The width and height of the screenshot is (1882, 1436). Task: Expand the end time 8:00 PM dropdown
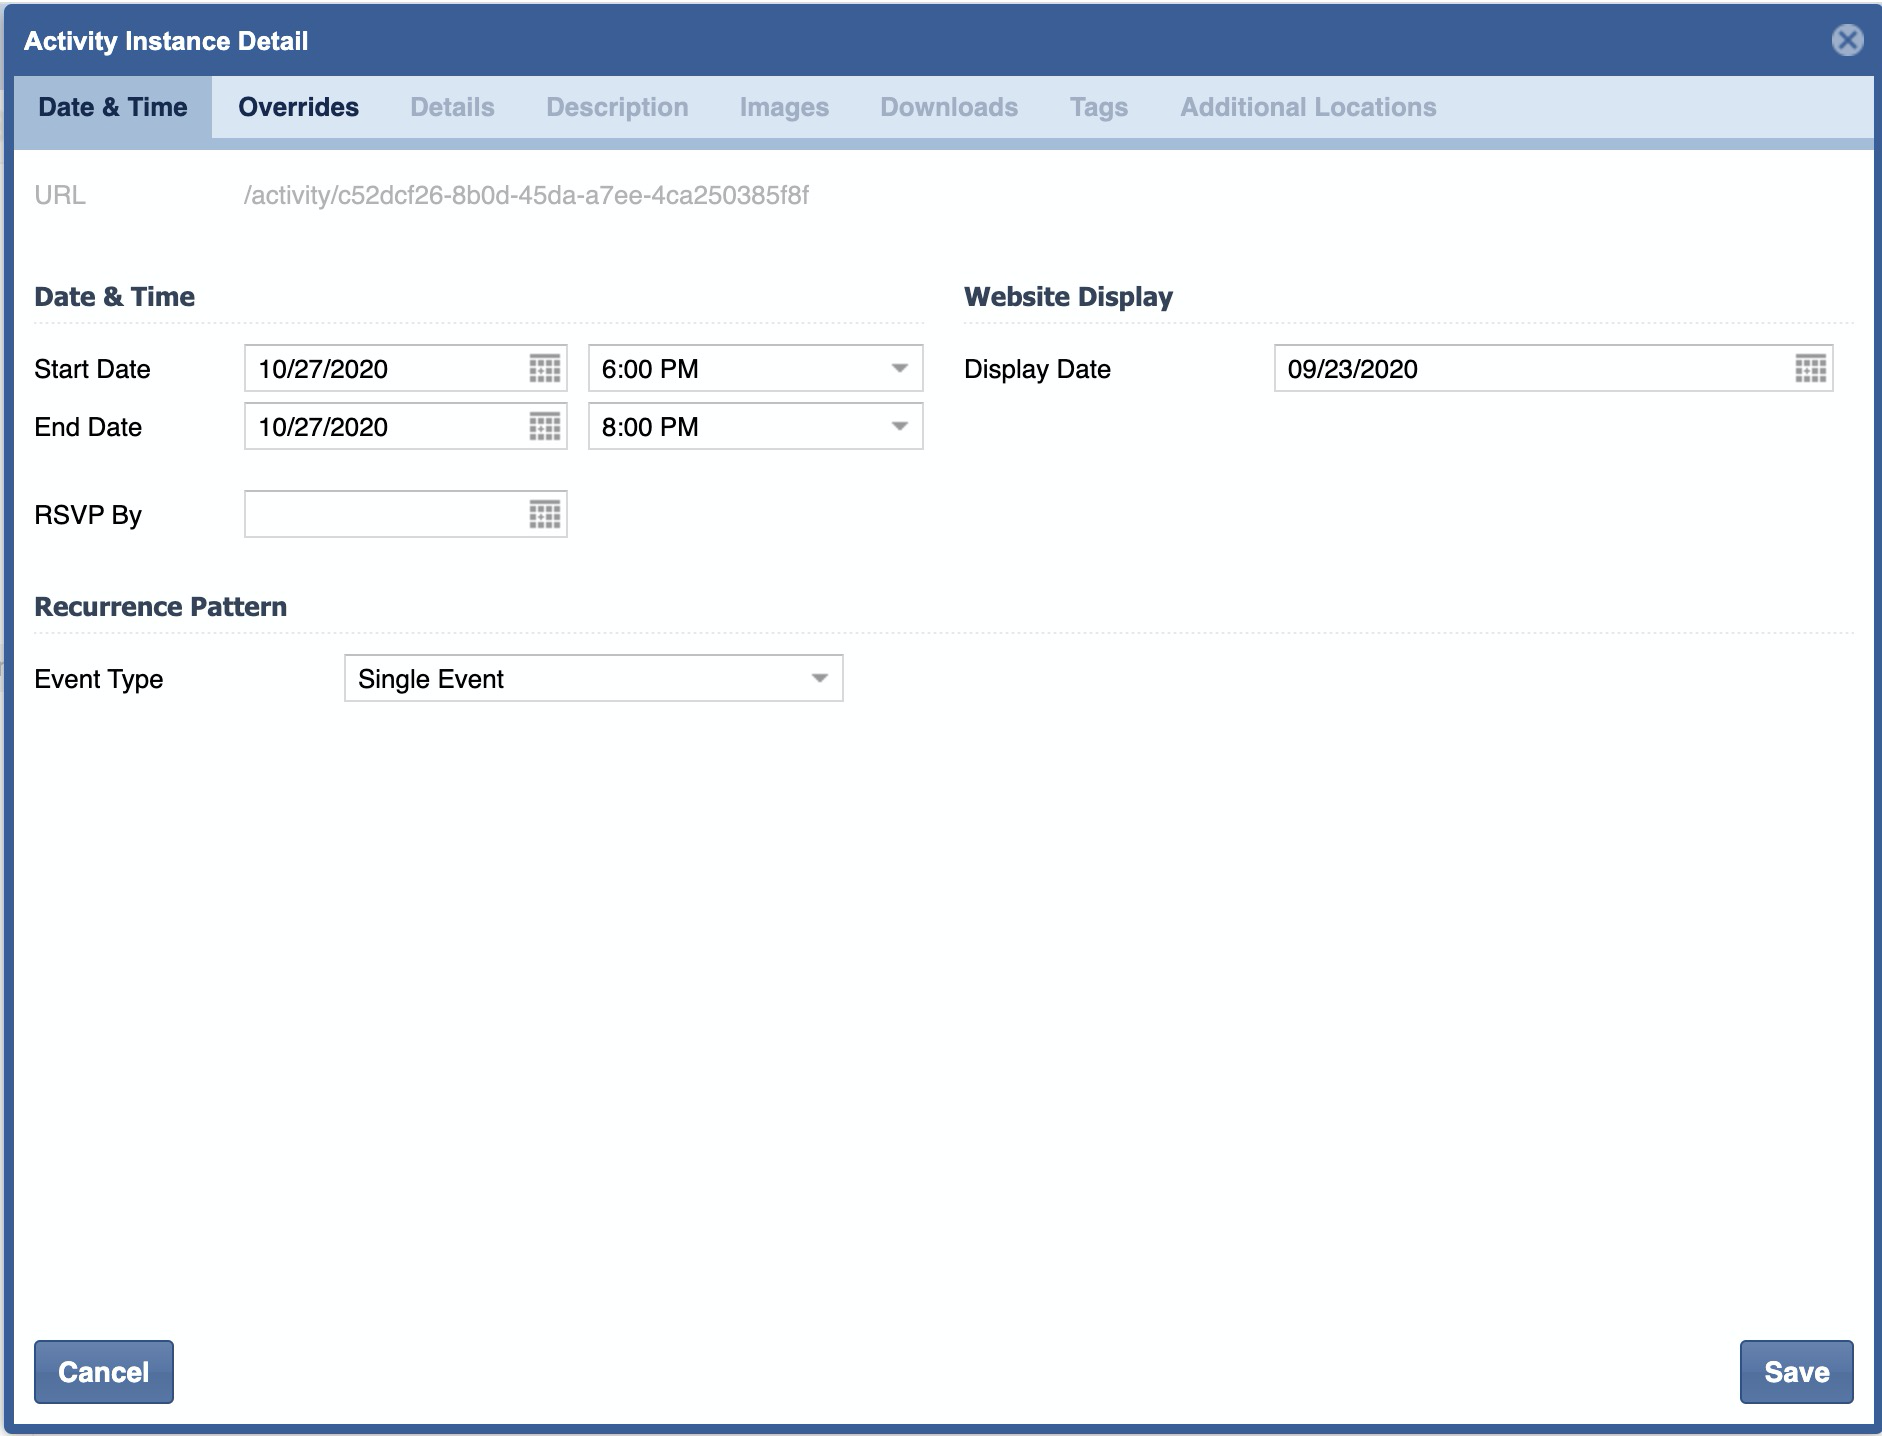point(899,427)
